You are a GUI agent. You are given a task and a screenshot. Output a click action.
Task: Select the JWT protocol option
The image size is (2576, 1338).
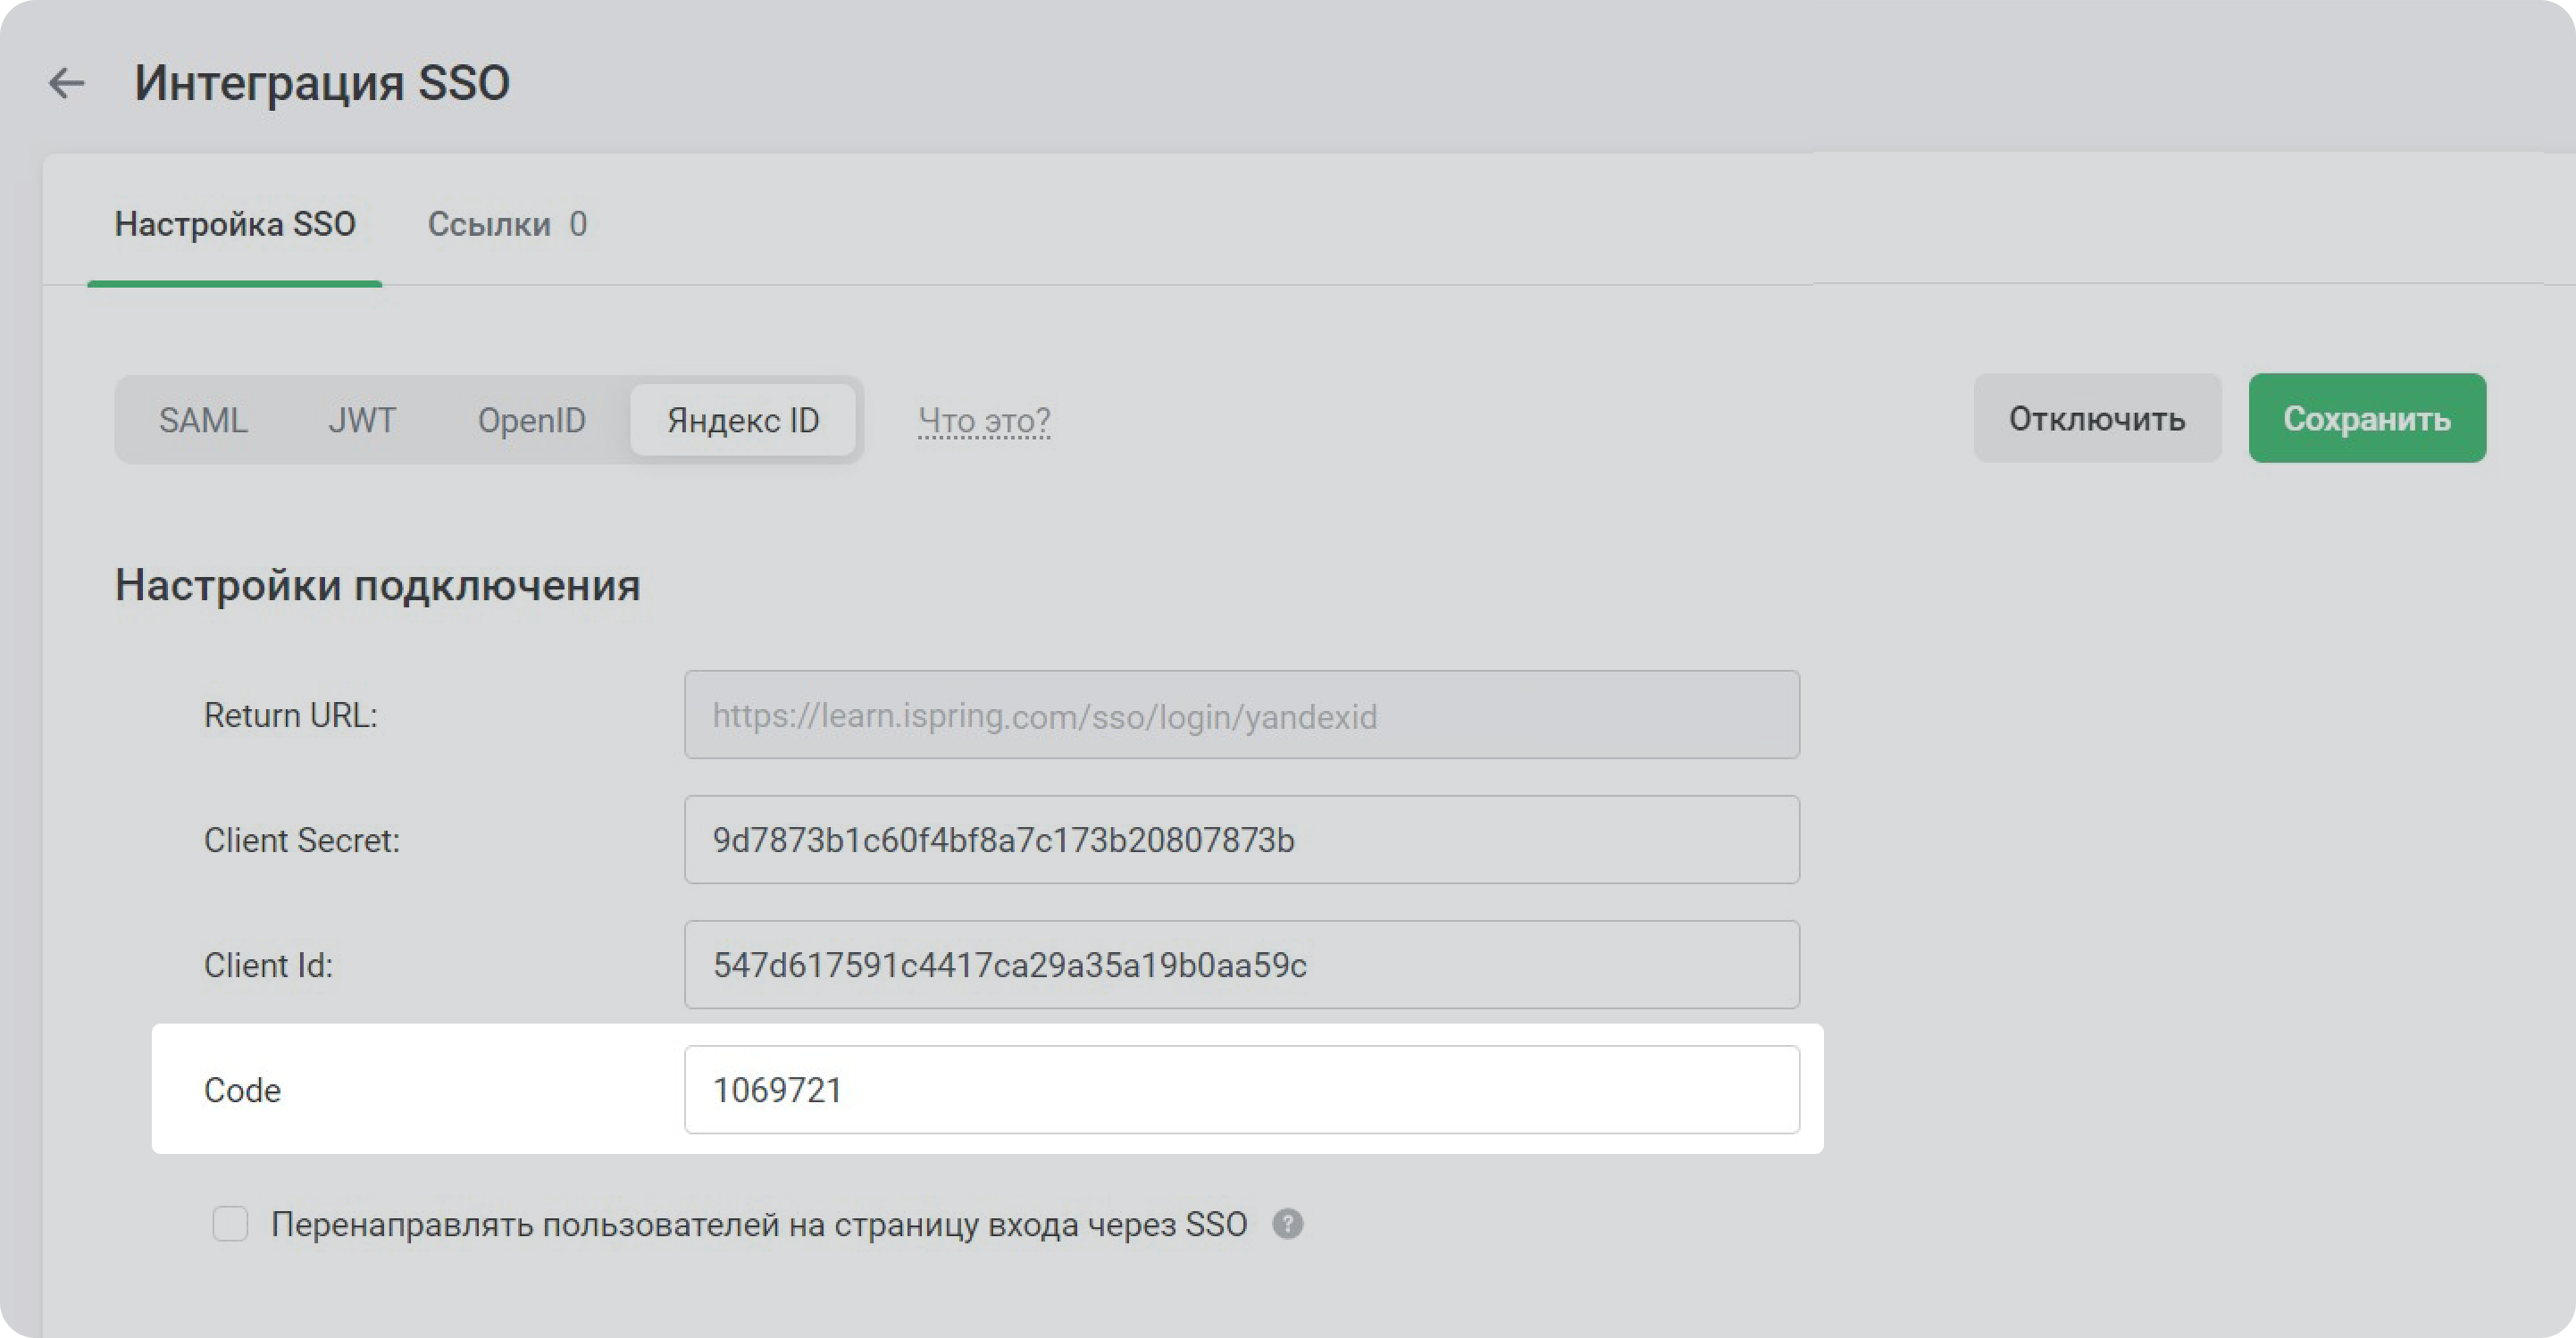[362, 420]
